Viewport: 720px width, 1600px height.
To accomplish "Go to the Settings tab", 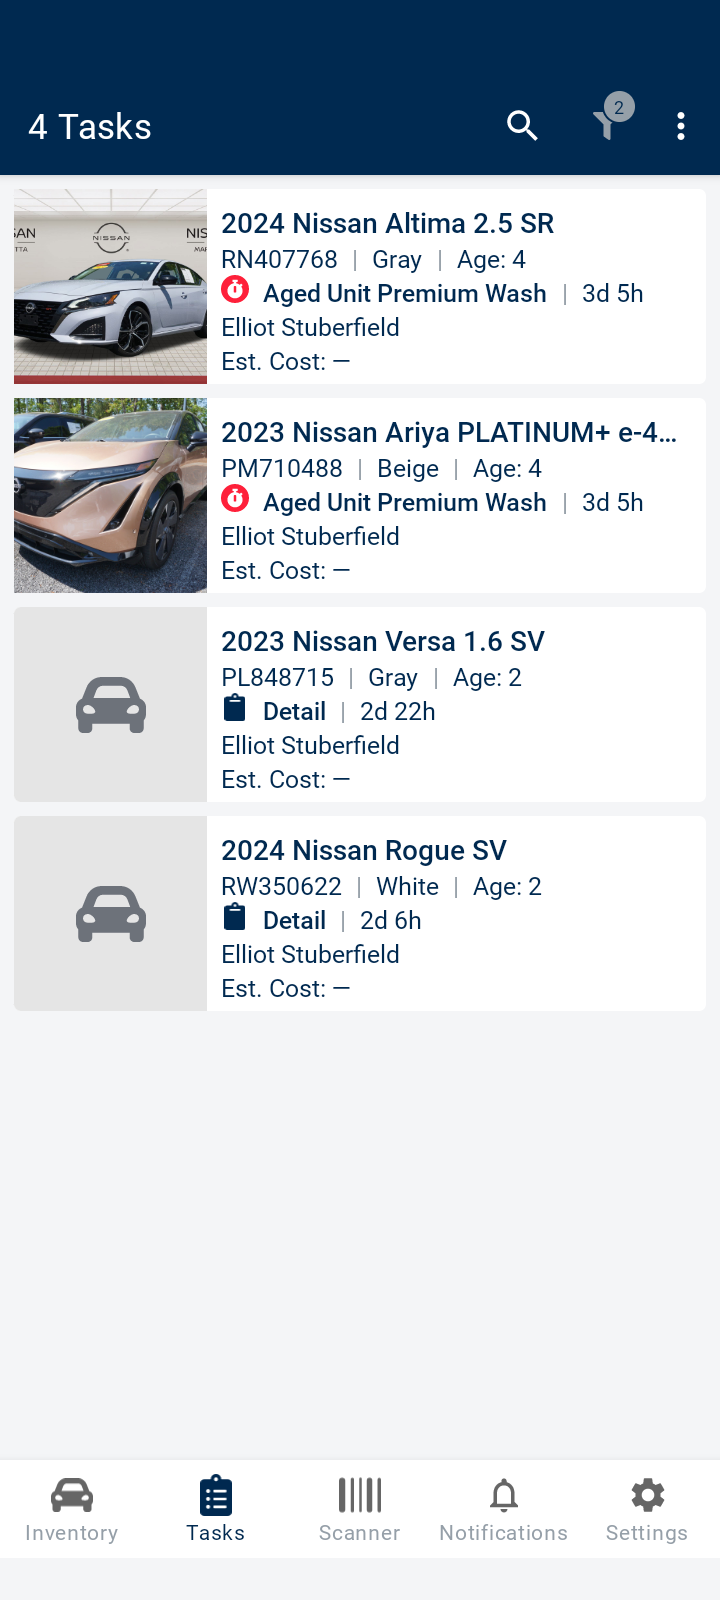I will point(647,1510).
